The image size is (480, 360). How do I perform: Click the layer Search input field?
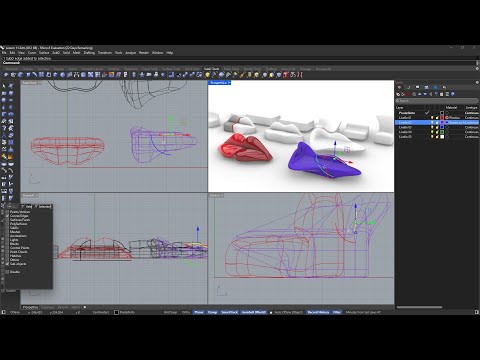(x=437, y=101)
